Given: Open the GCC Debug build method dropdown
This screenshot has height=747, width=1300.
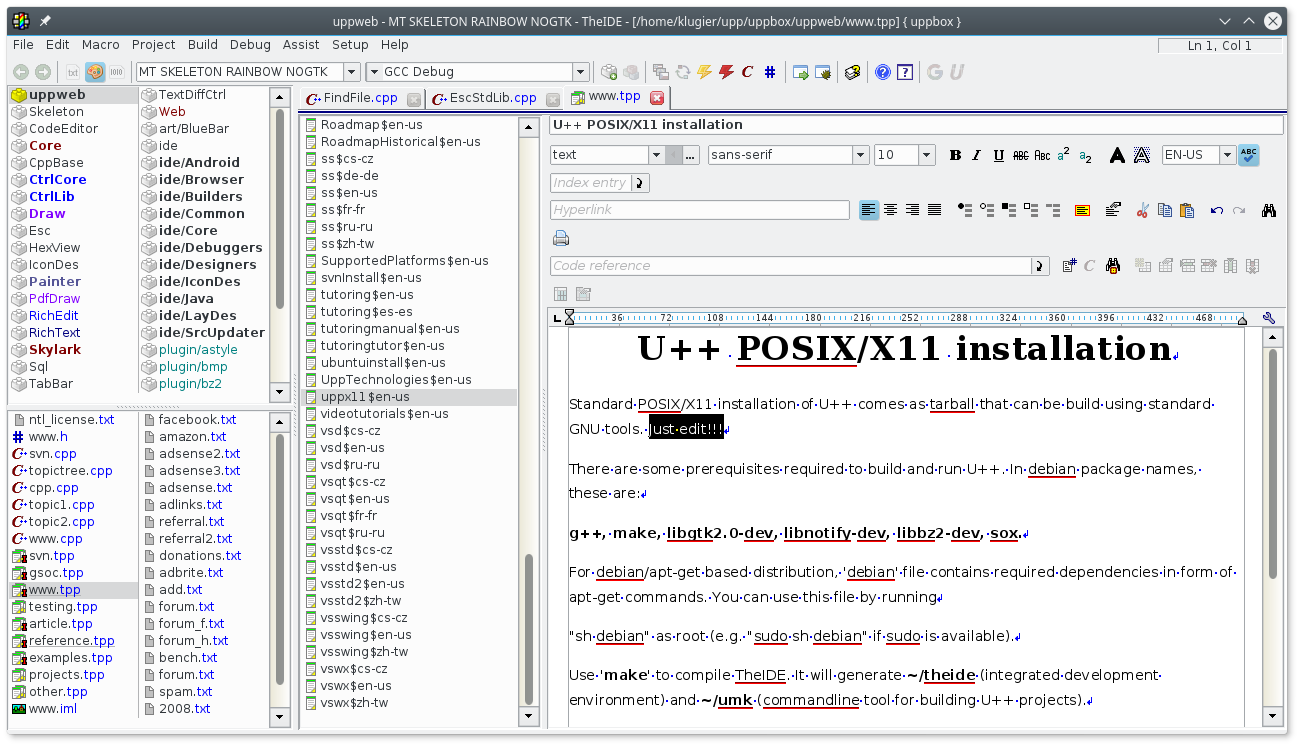Looking at the screenshot, I should [x=580, y=72].
